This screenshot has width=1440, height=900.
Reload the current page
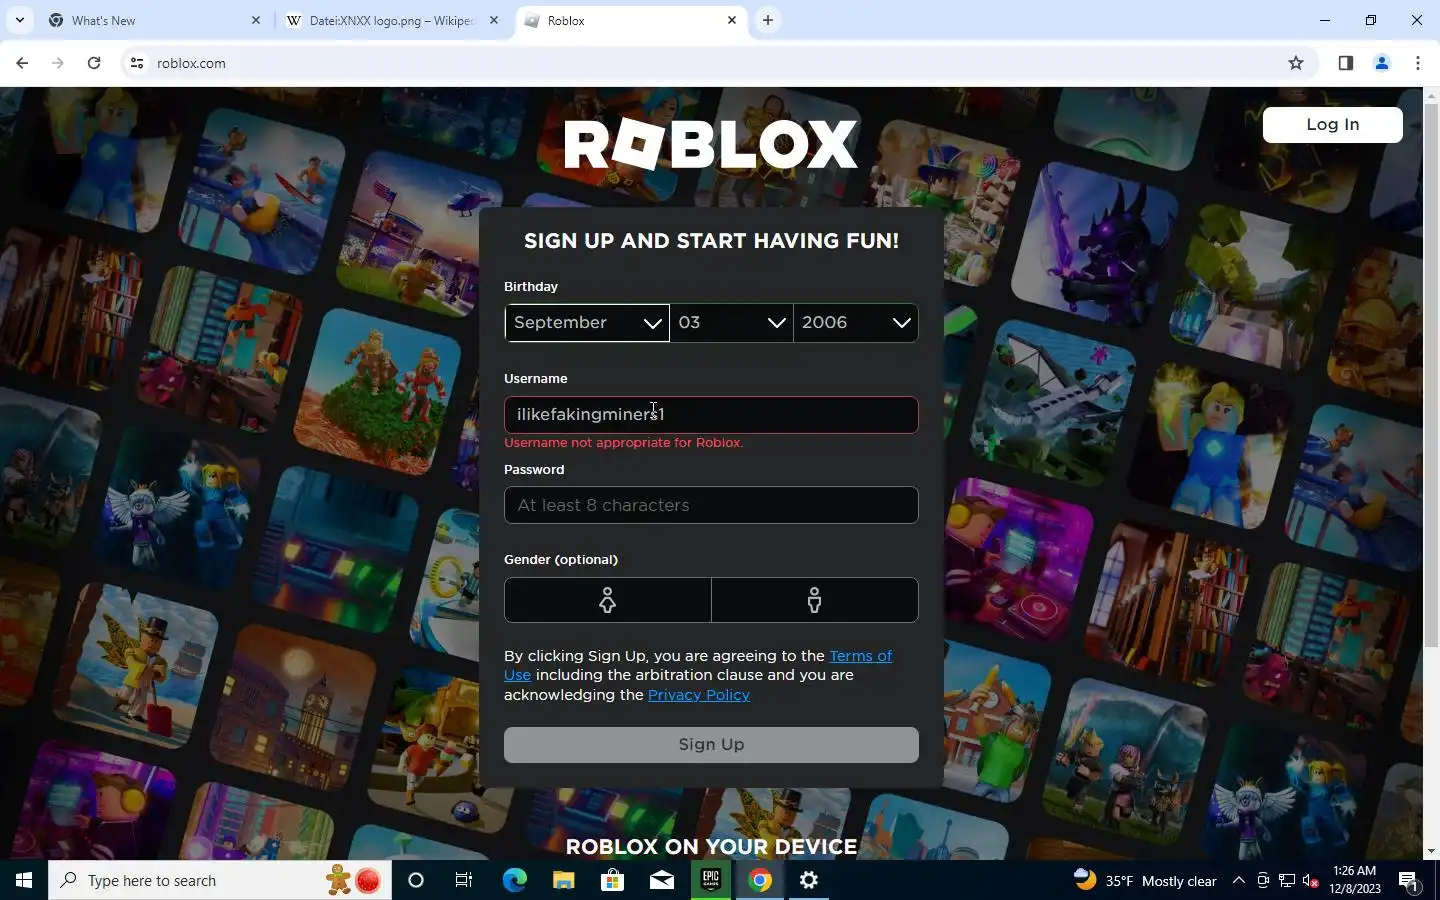pos(94,63)
